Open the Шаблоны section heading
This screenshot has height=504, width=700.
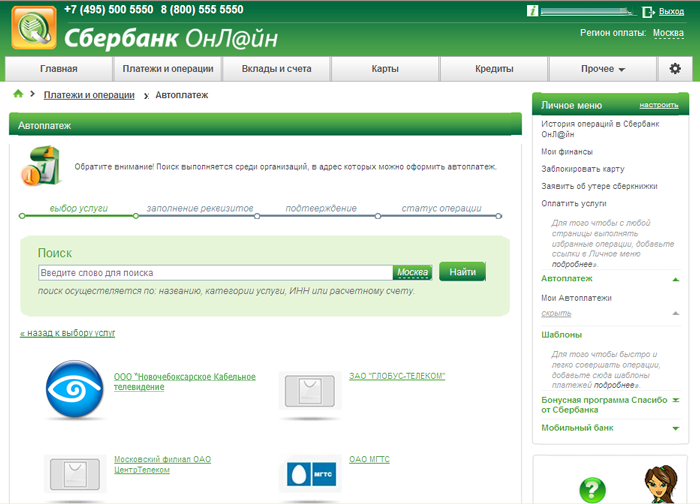[x=561, y=335]
